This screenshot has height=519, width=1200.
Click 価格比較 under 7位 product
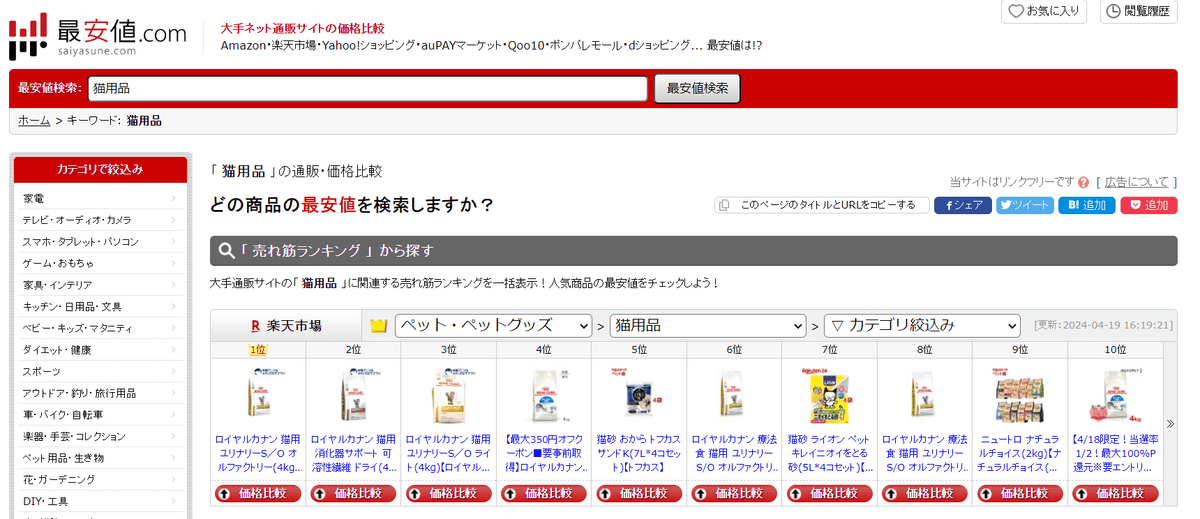click(x=830, y=493)
